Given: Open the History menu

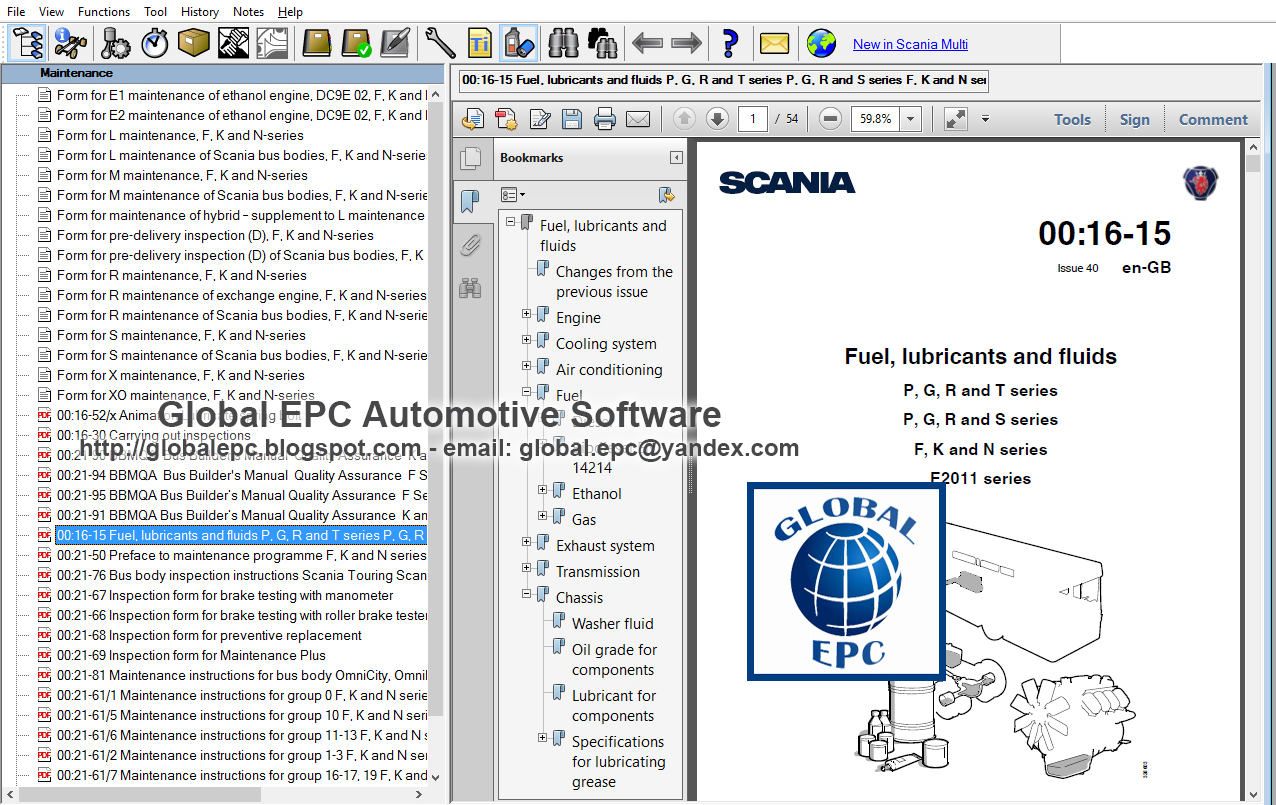Looking at the screenshot, I should pos(200,12).
